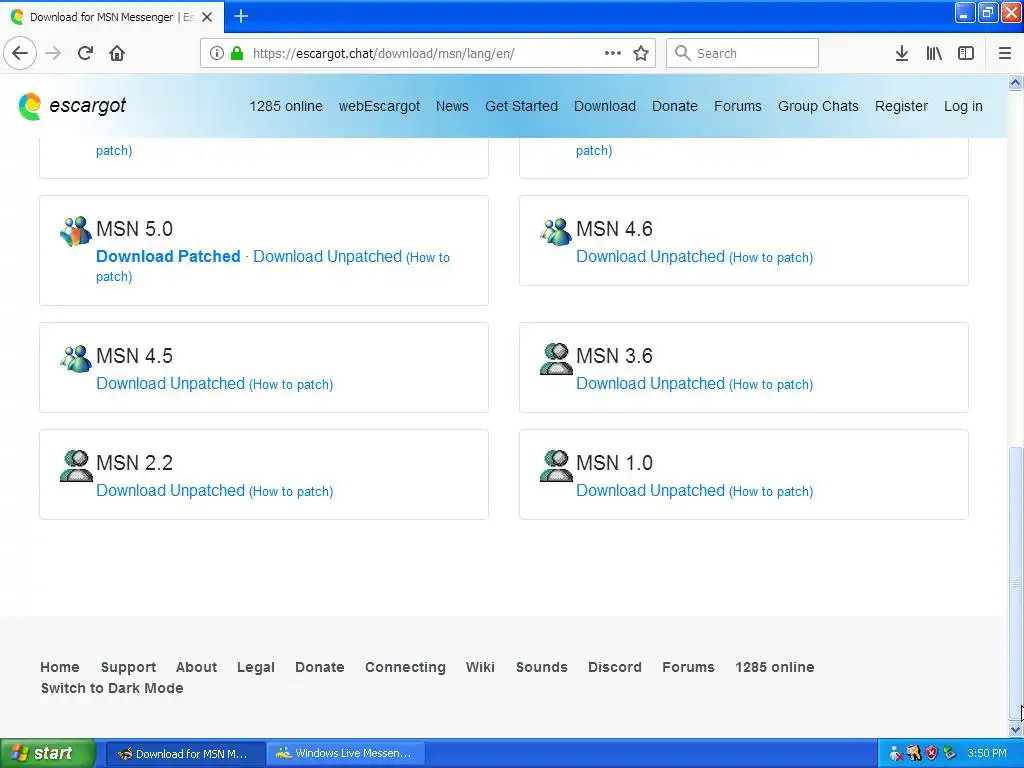Click the 1285 online header link
The height and width of the screenshot is (768, 1024).
tap(285, 106)
